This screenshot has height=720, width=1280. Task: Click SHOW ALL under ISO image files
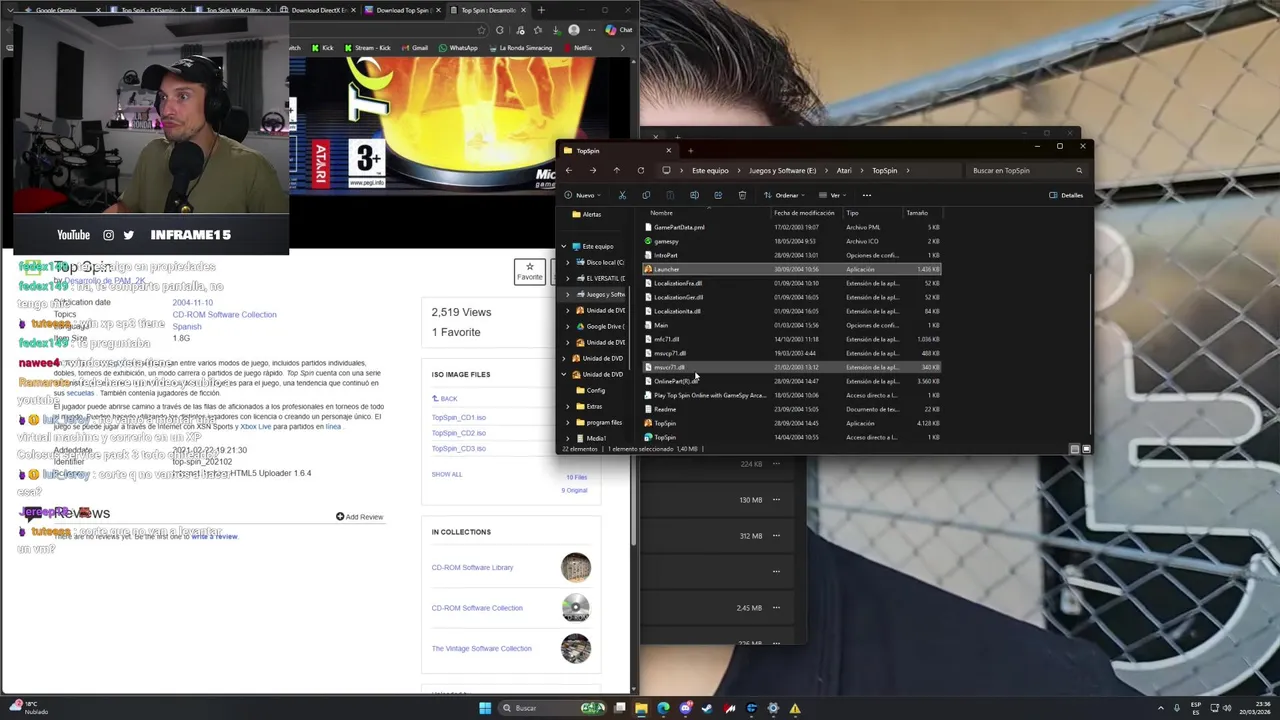coord(447,474)
